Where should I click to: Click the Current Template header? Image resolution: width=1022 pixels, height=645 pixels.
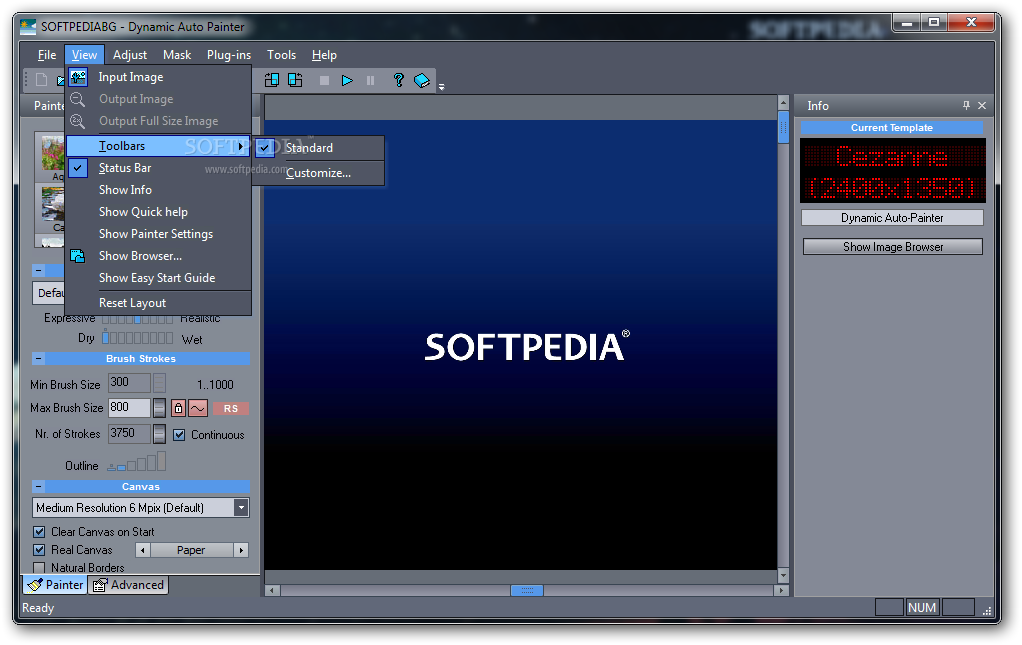[892, 128]
